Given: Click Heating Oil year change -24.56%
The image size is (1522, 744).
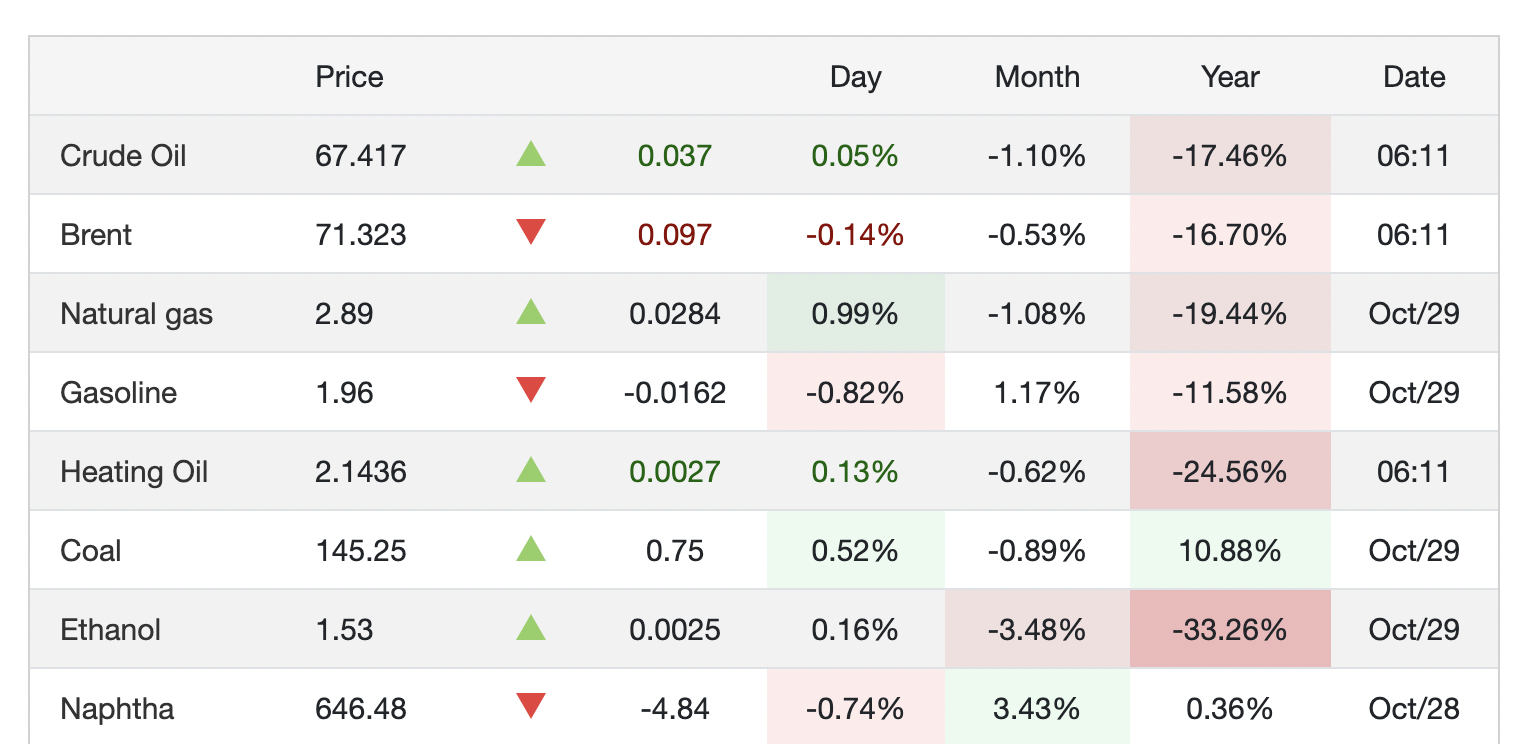Looking at the screenshot, I should click(1230, 472).
